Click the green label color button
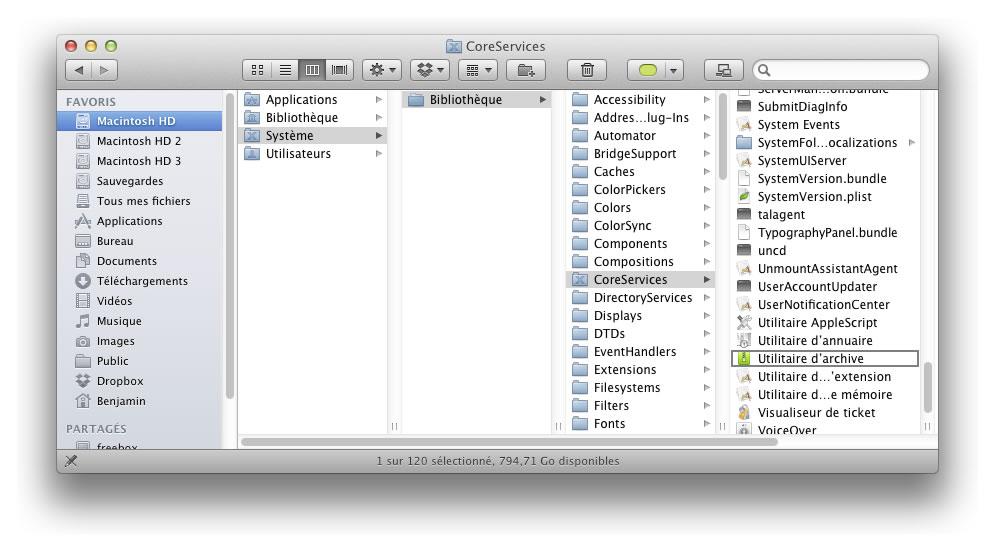Image resolution: width=995 pixels, height=552 pixels. click(x=647, y=70)
